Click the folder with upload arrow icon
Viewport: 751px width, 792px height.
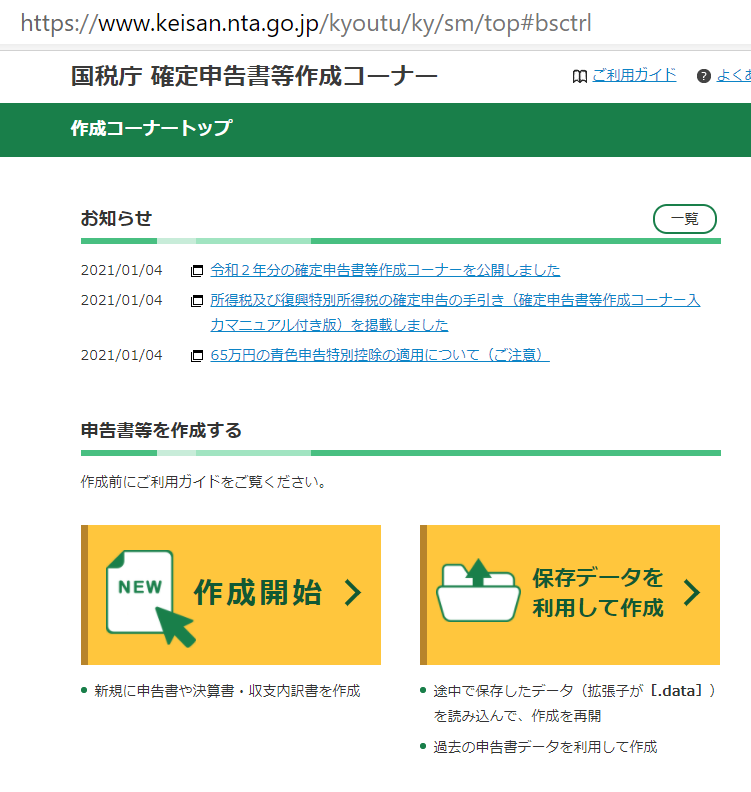point(478,593)
